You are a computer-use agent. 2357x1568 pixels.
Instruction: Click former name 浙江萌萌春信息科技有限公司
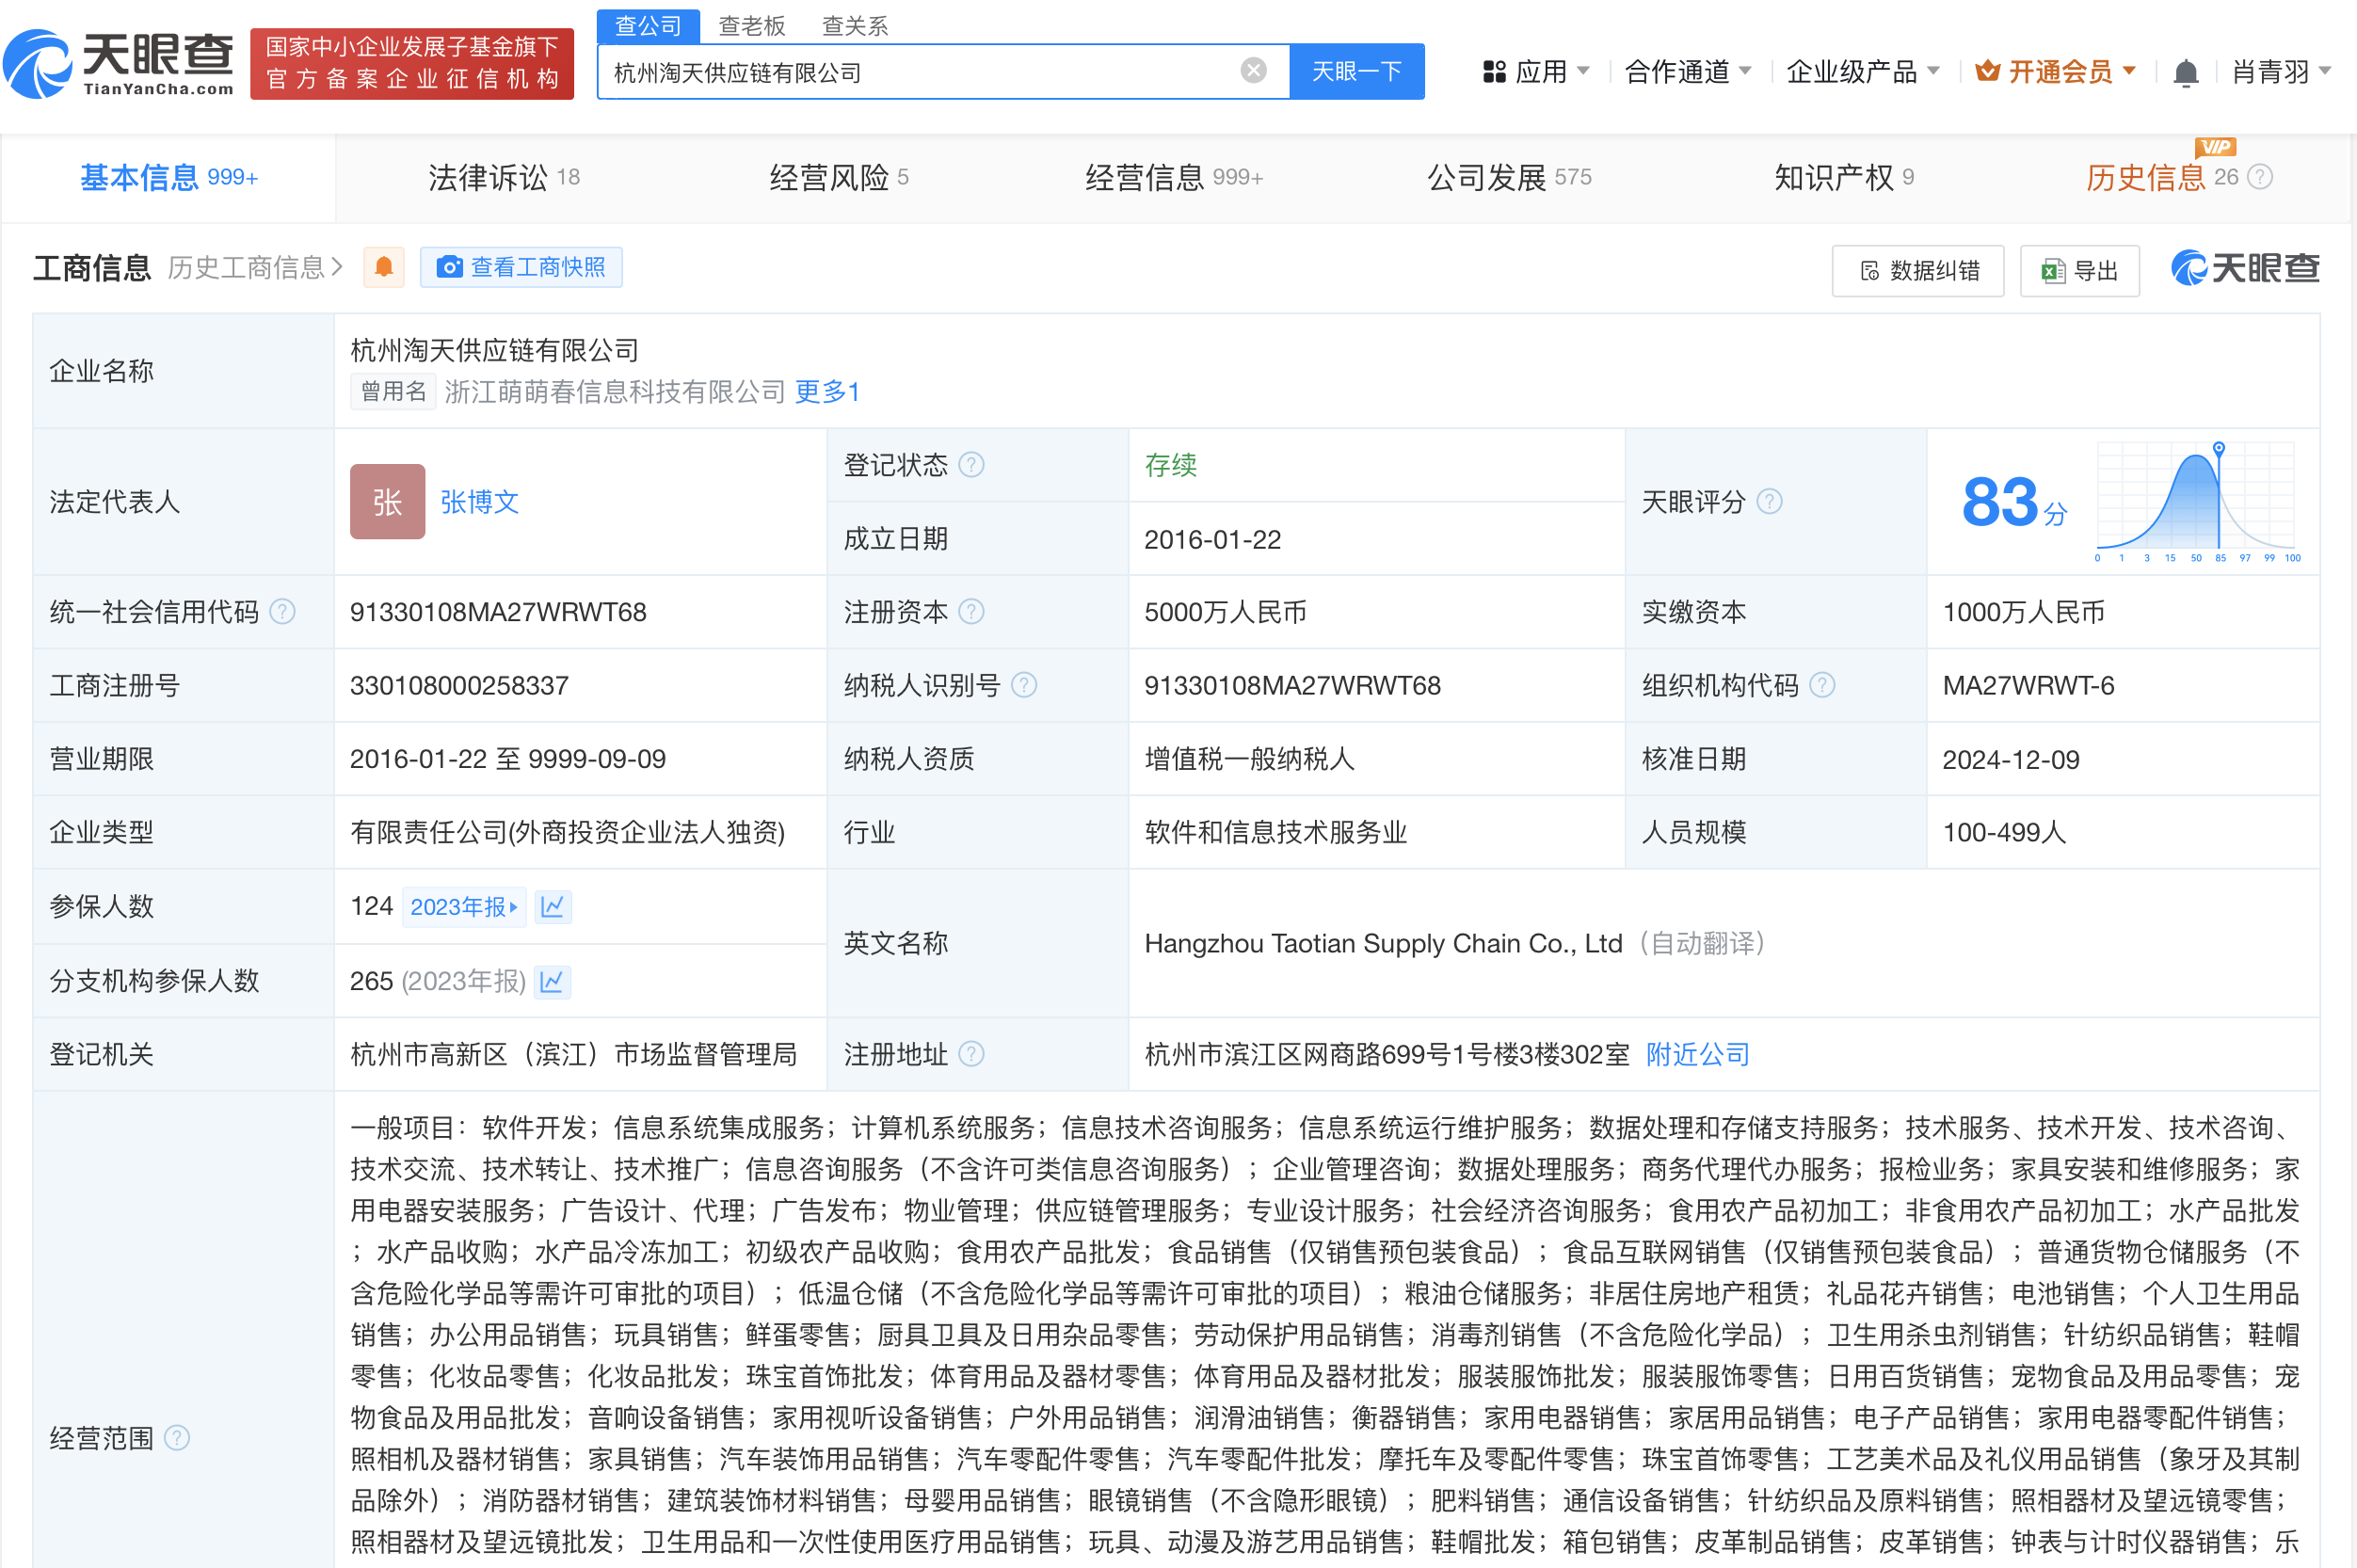point(615,391)
